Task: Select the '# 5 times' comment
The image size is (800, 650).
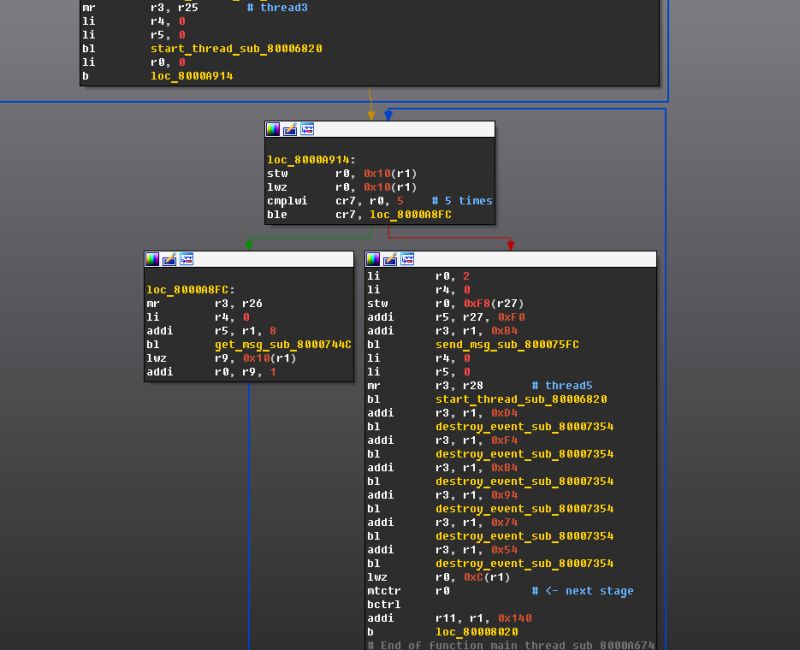Action: [x=462, y=201]
